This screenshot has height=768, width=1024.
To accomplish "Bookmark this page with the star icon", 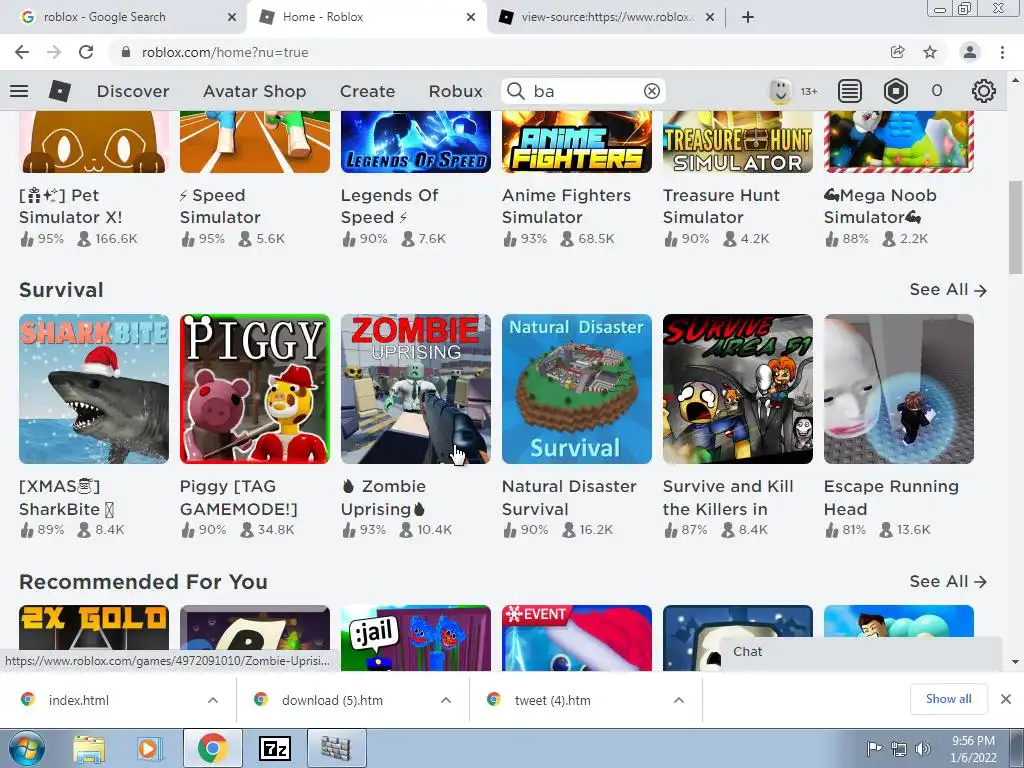I will point(930,52).
